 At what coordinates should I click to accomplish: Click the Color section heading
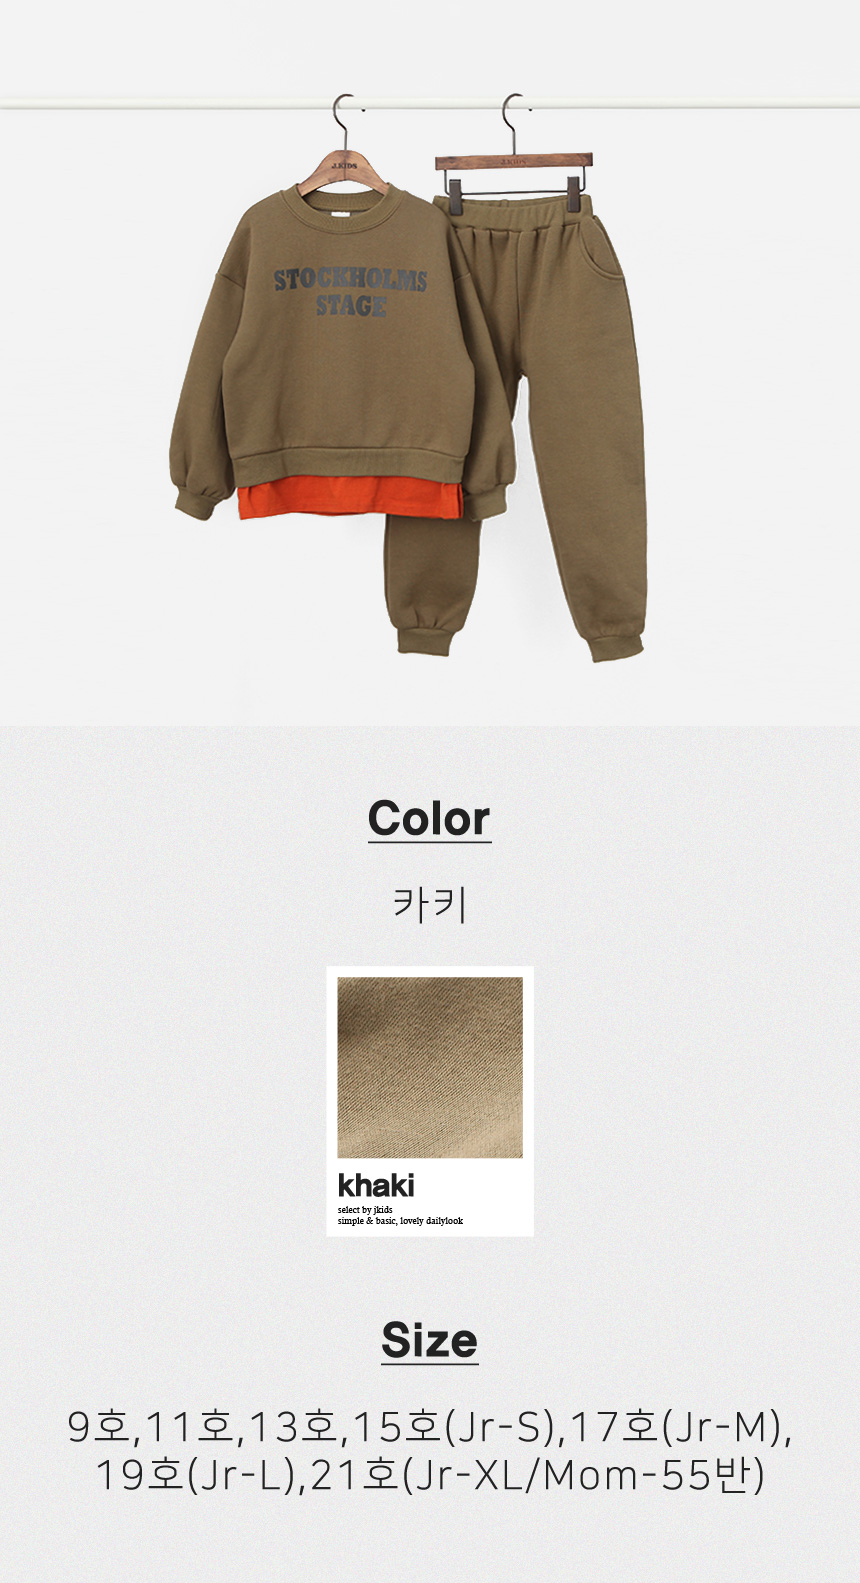(429, 818)
